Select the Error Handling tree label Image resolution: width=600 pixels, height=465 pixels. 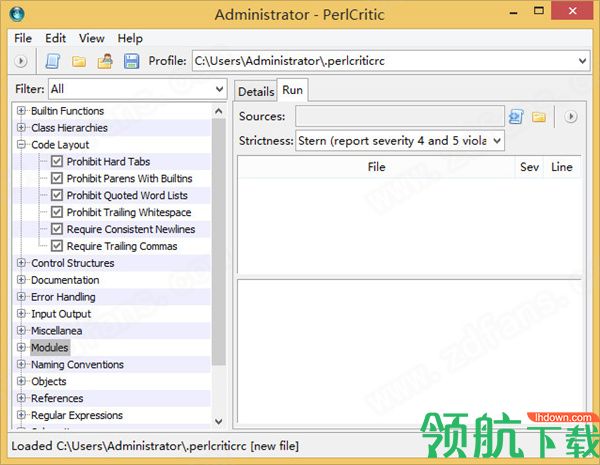pos(63,297)
